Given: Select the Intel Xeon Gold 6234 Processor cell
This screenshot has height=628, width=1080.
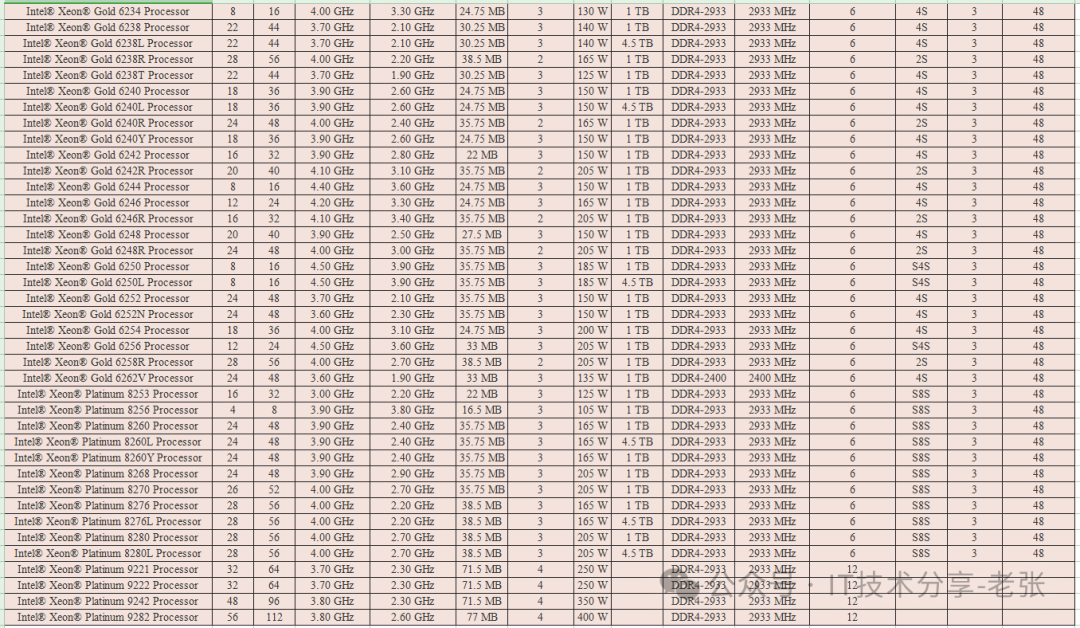Looking at the screenshot, I should pyautogui.click(x=107, y=12).
